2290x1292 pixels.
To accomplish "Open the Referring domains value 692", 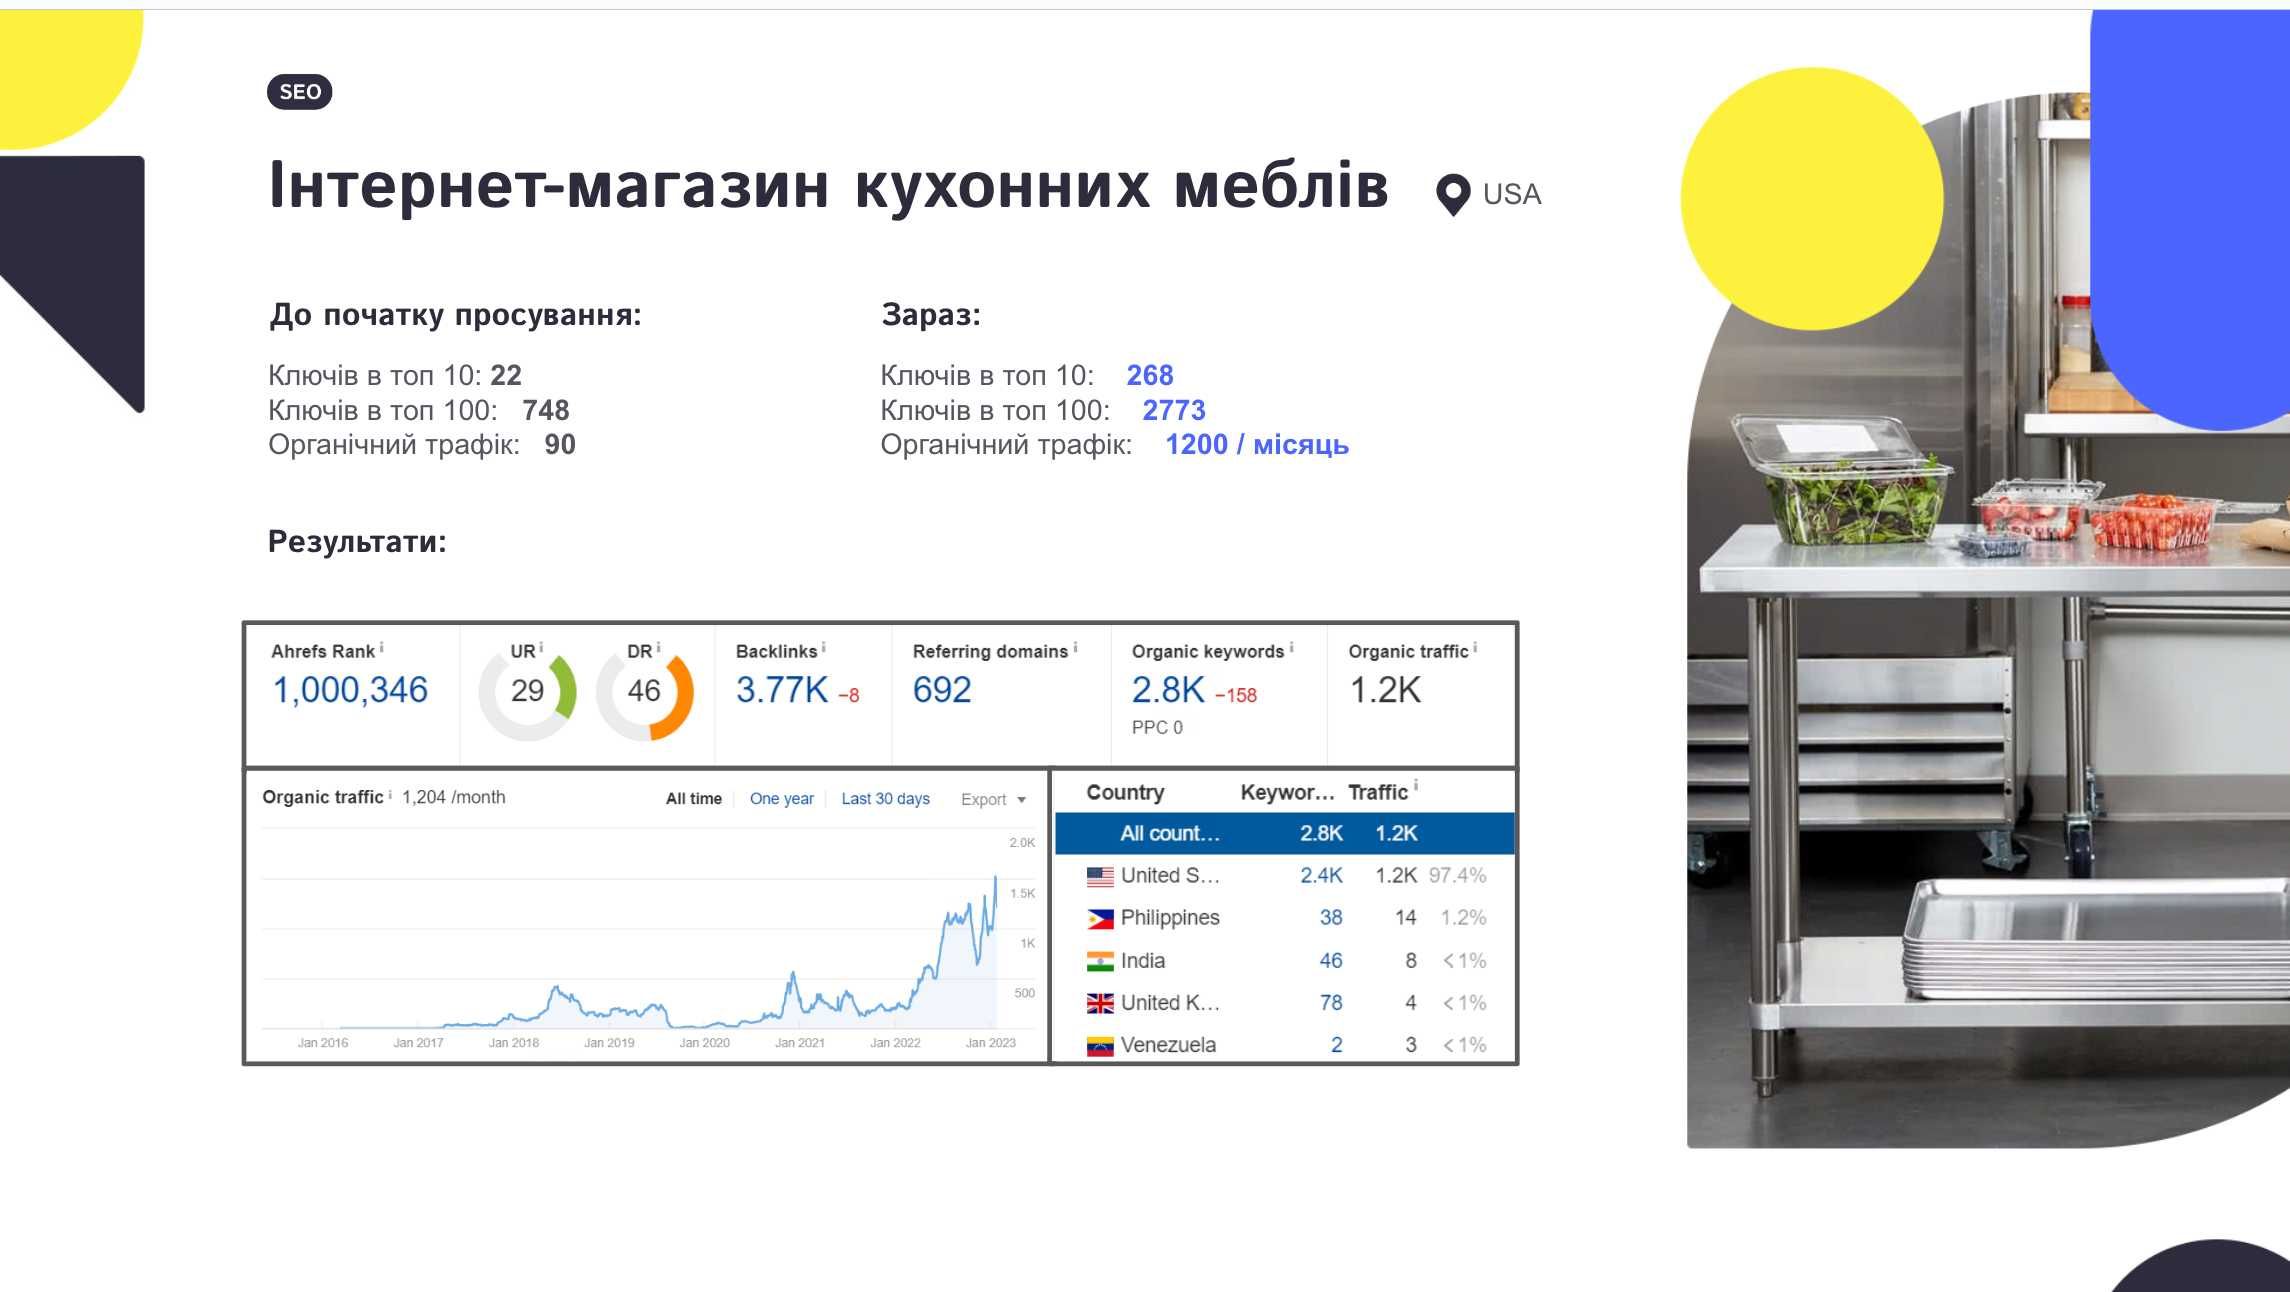I will click(942, 690).
